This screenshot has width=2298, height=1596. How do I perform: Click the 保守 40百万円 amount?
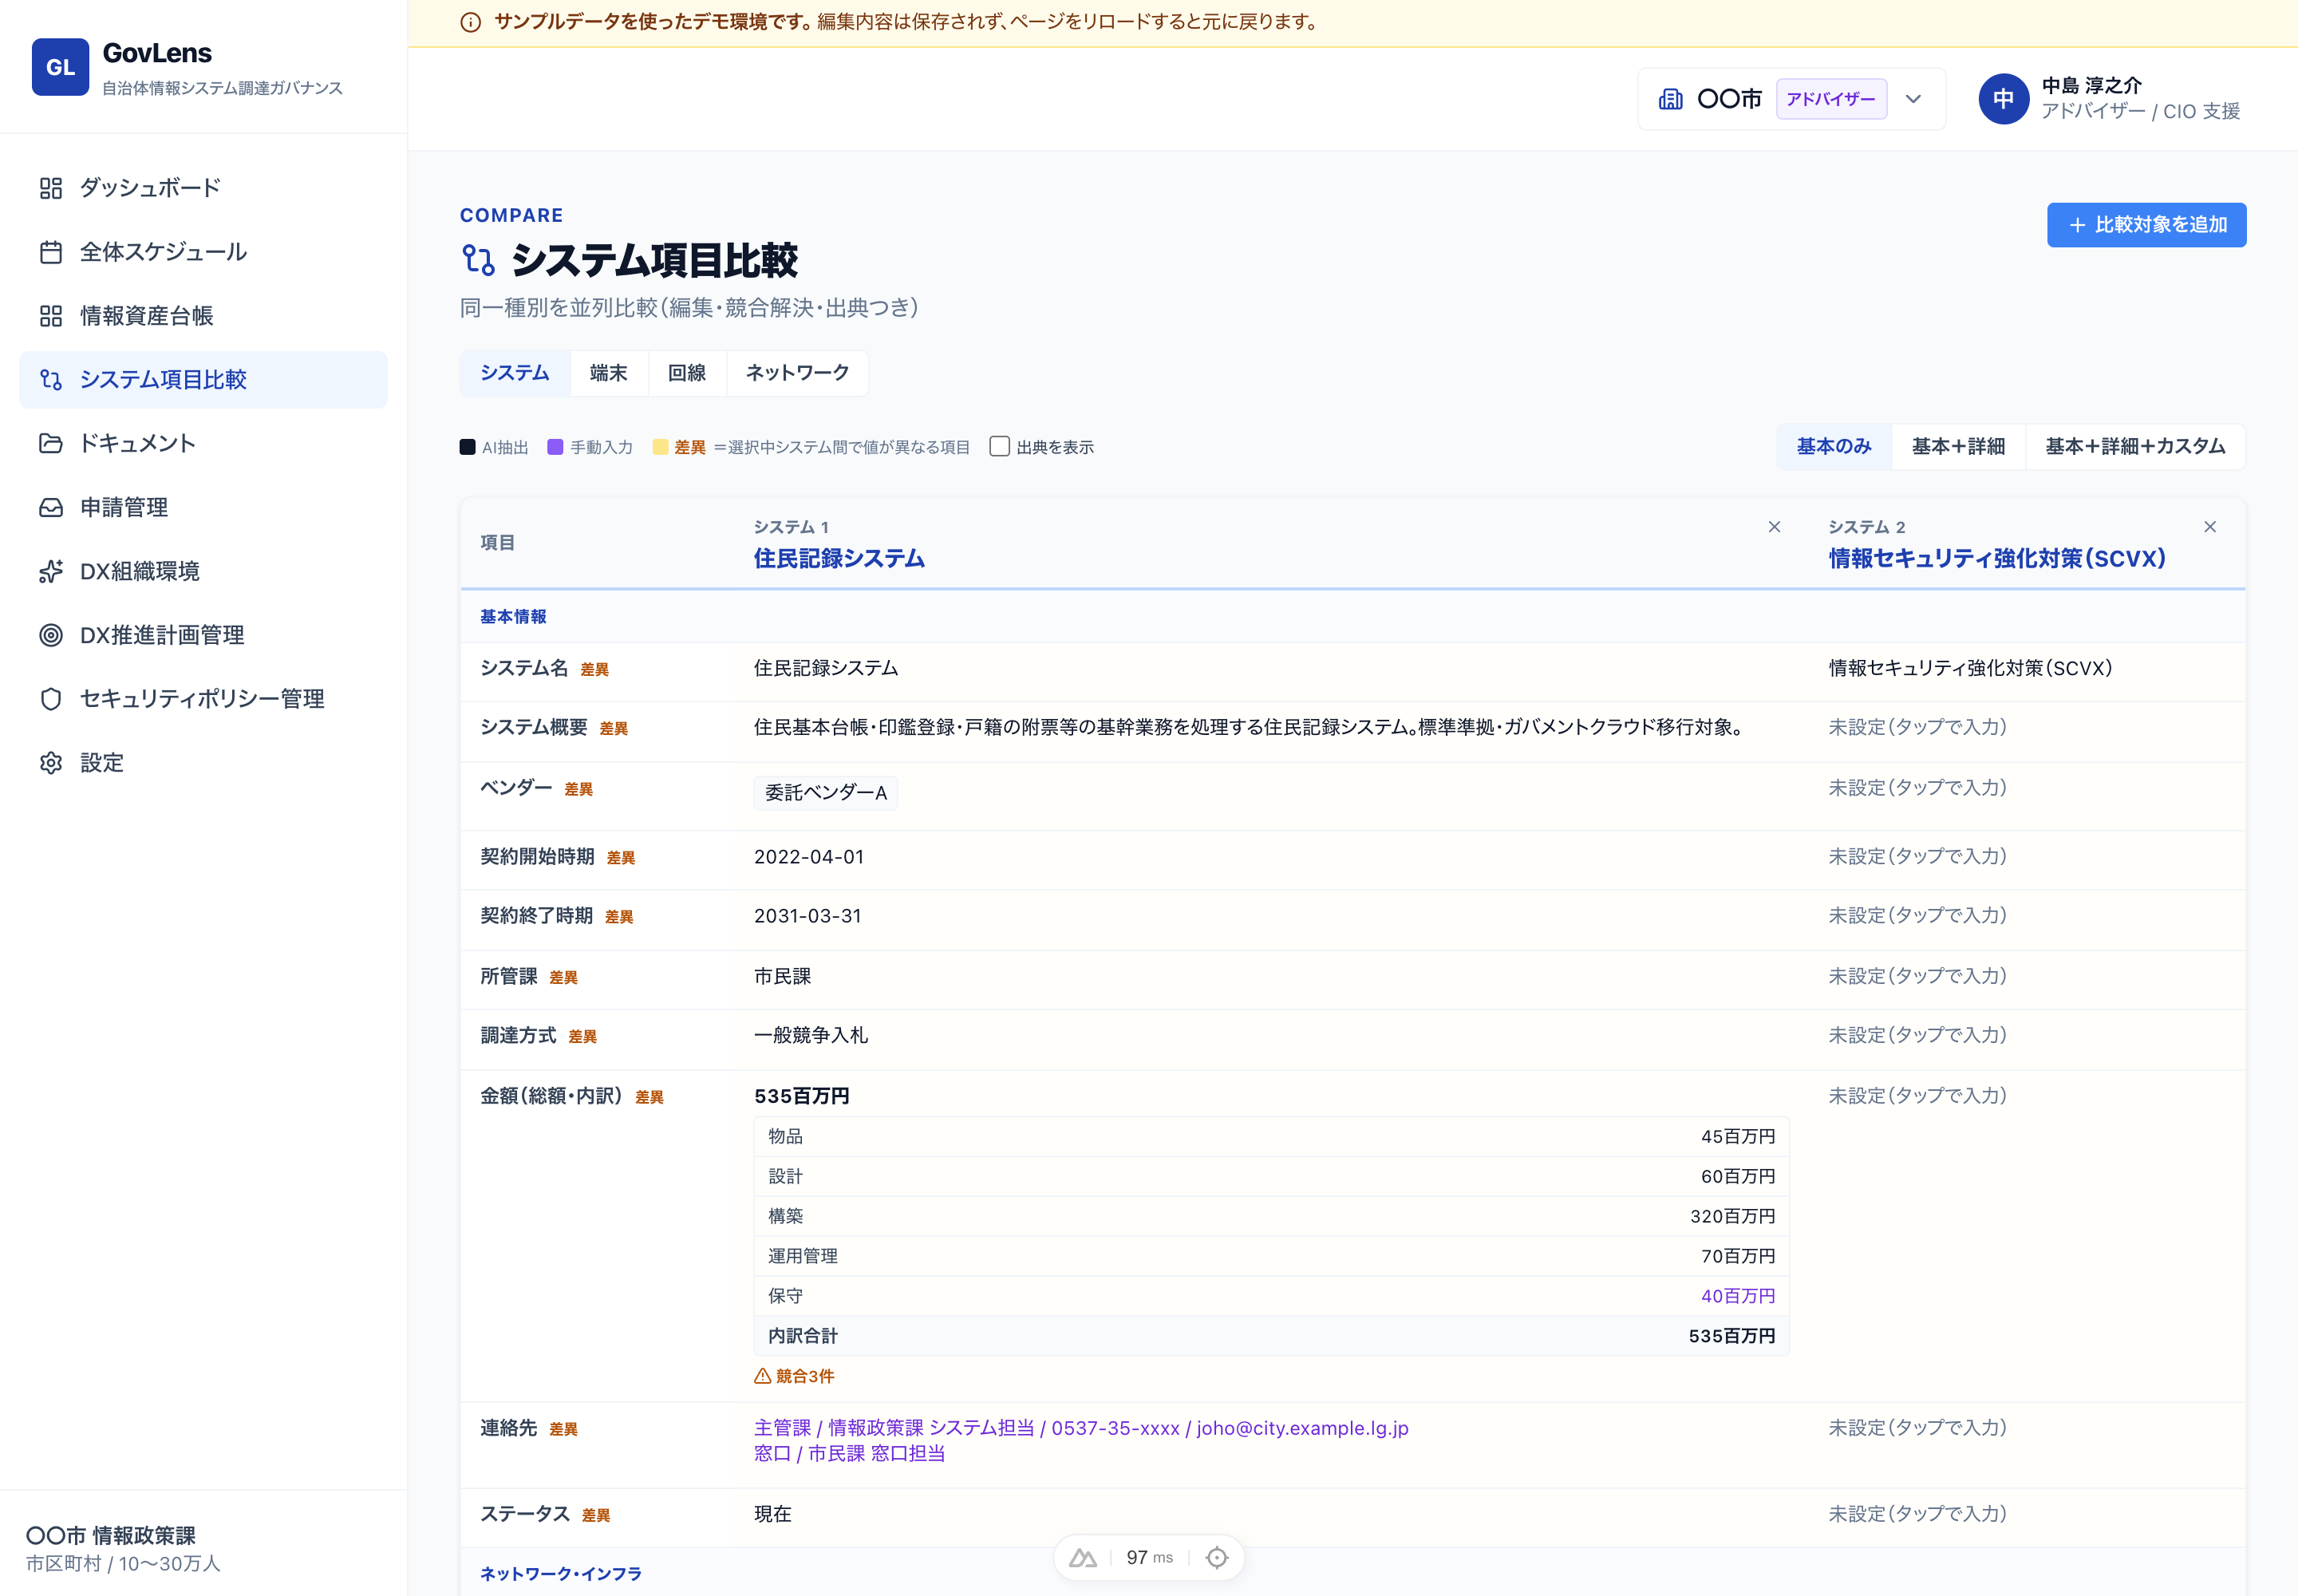point(1738,1296)
